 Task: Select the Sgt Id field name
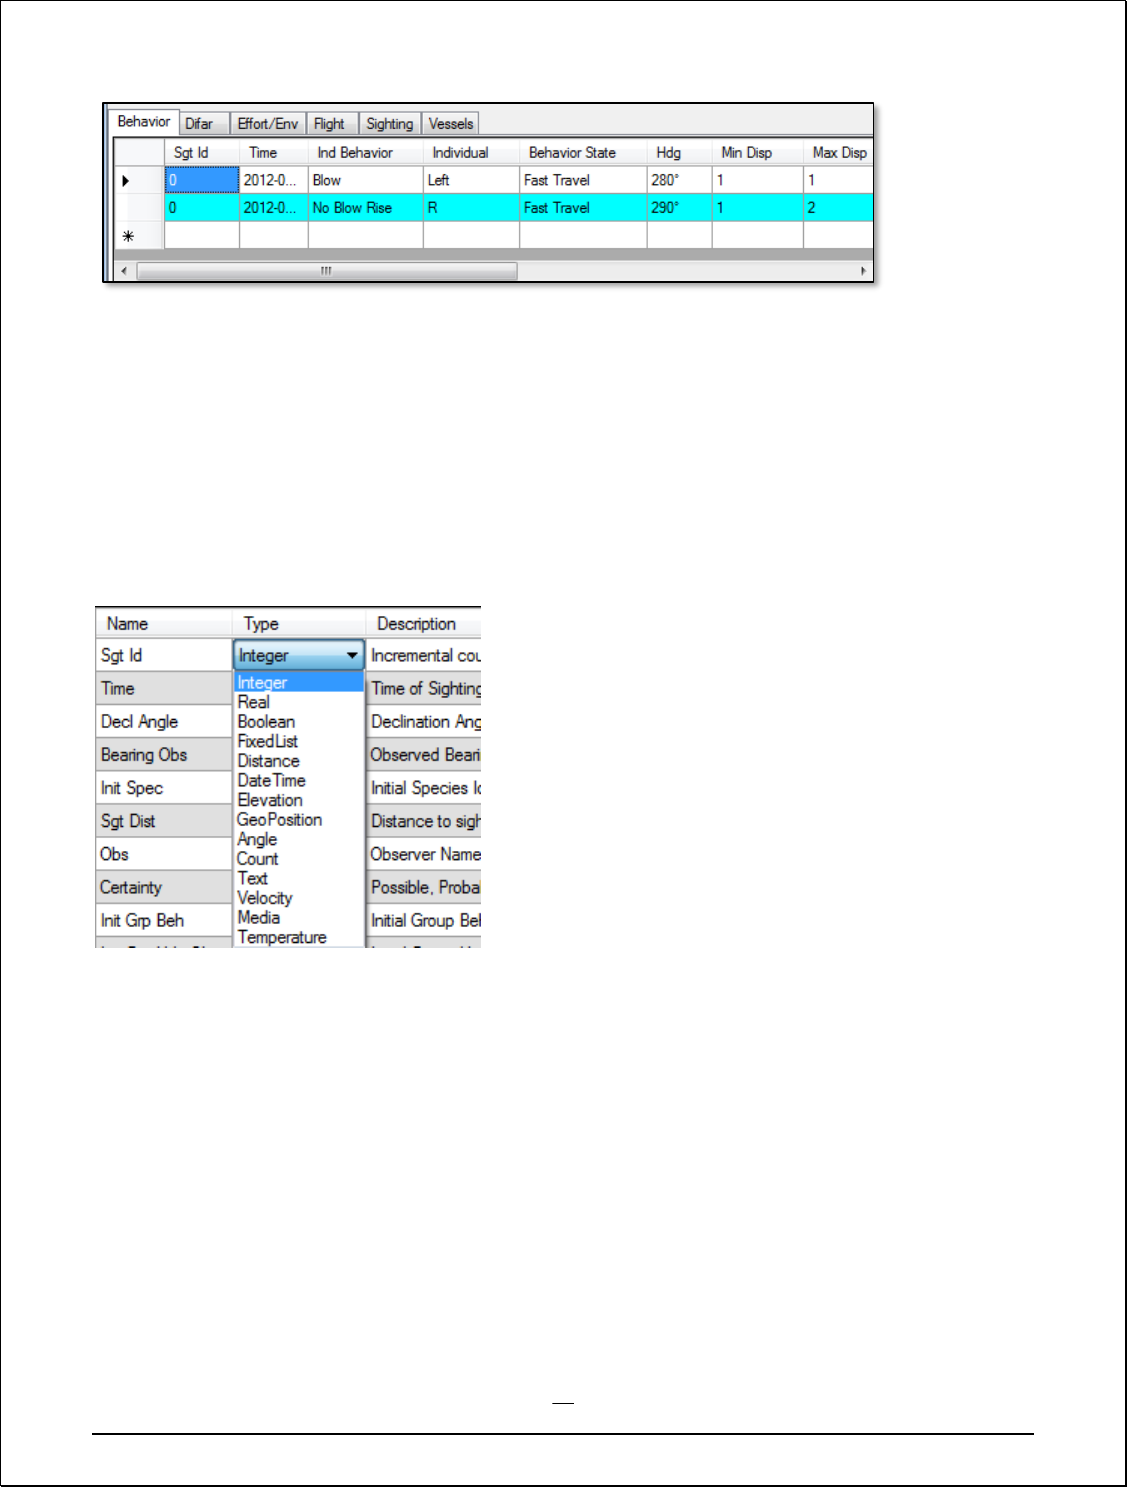click(x=164, y=655)
